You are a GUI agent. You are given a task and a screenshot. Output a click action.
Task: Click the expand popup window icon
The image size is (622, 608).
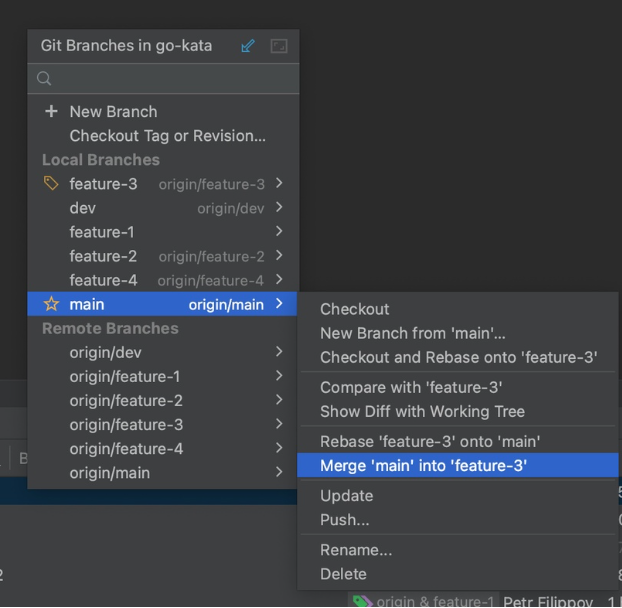pyautogui.click(x=279, y=46)
